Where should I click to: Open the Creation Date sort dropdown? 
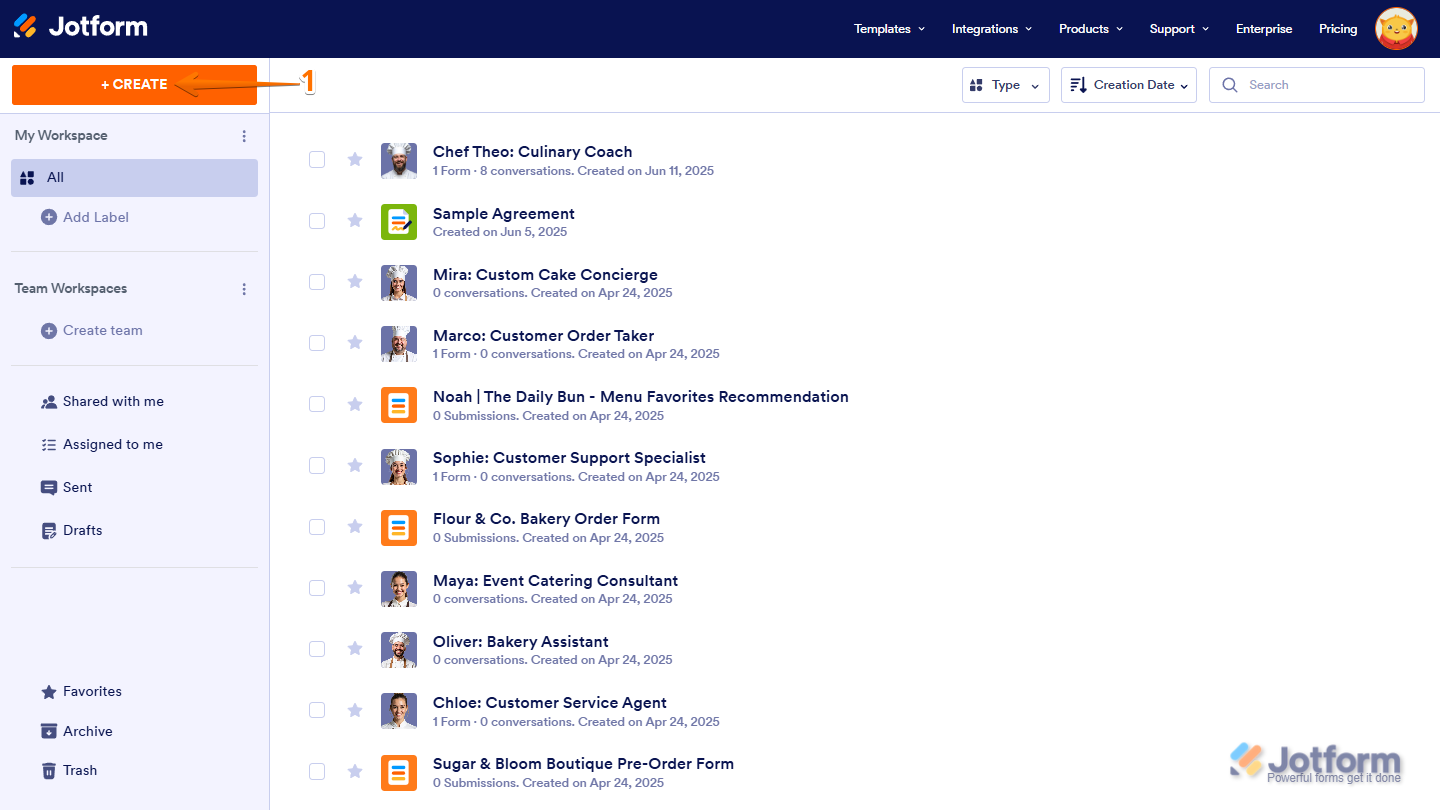click(x=1128, y=85)
